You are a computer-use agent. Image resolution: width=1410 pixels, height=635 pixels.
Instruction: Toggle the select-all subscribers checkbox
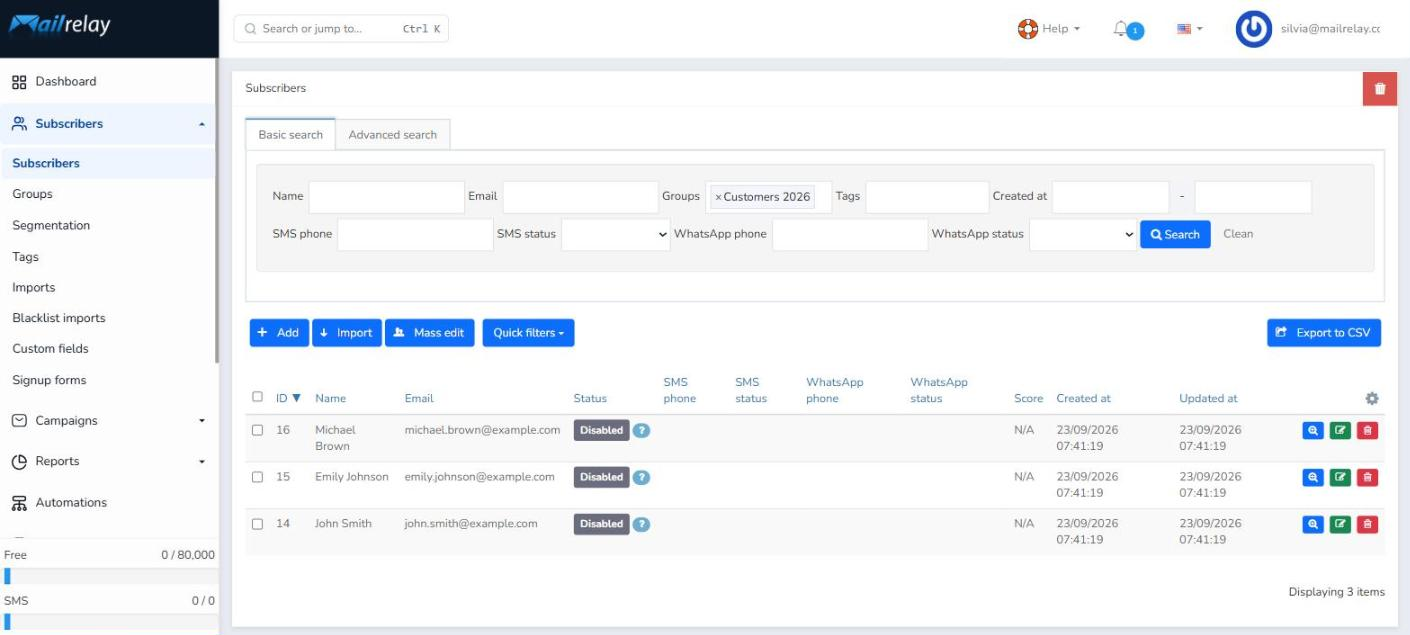(x=258, y=397)
